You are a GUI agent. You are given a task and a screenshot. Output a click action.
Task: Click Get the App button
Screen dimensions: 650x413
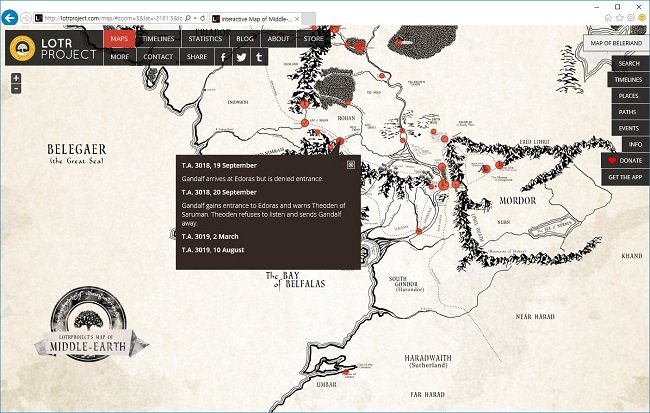pos(625,177)
